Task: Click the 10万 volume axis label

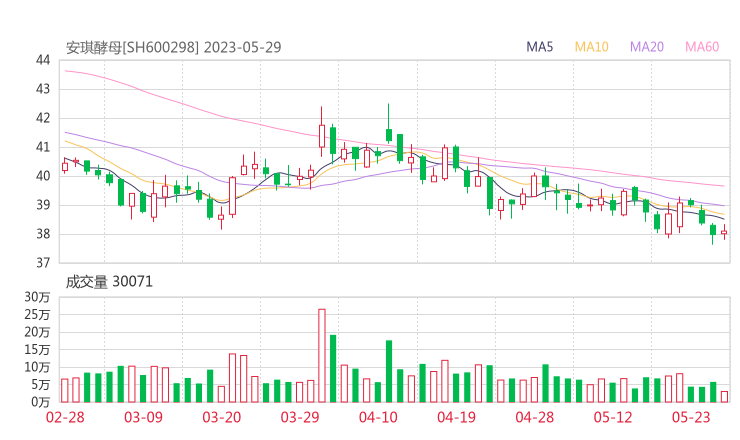Action: coord(37,367)
